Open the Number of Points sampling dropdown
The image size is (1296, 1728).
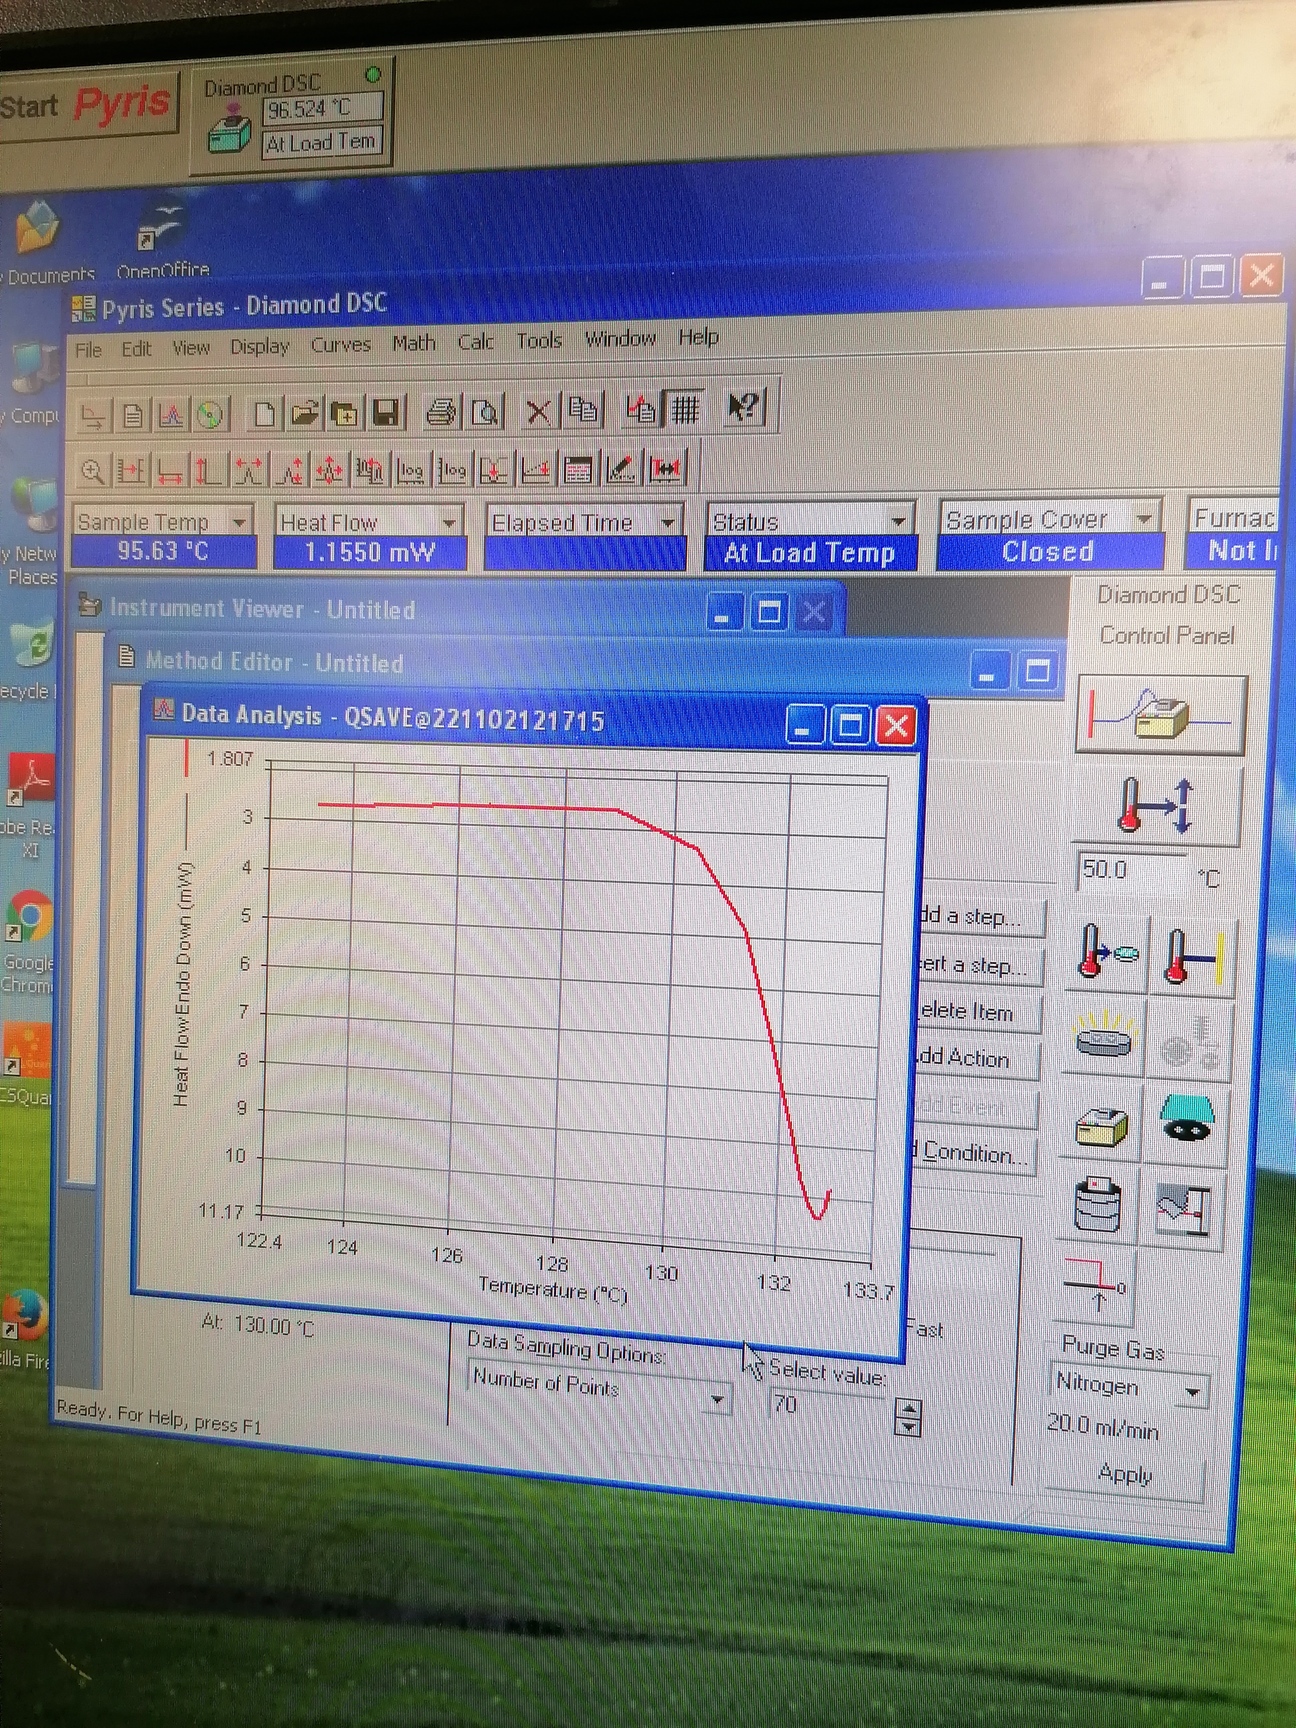pyautogui.click(x=717, y=1399)
